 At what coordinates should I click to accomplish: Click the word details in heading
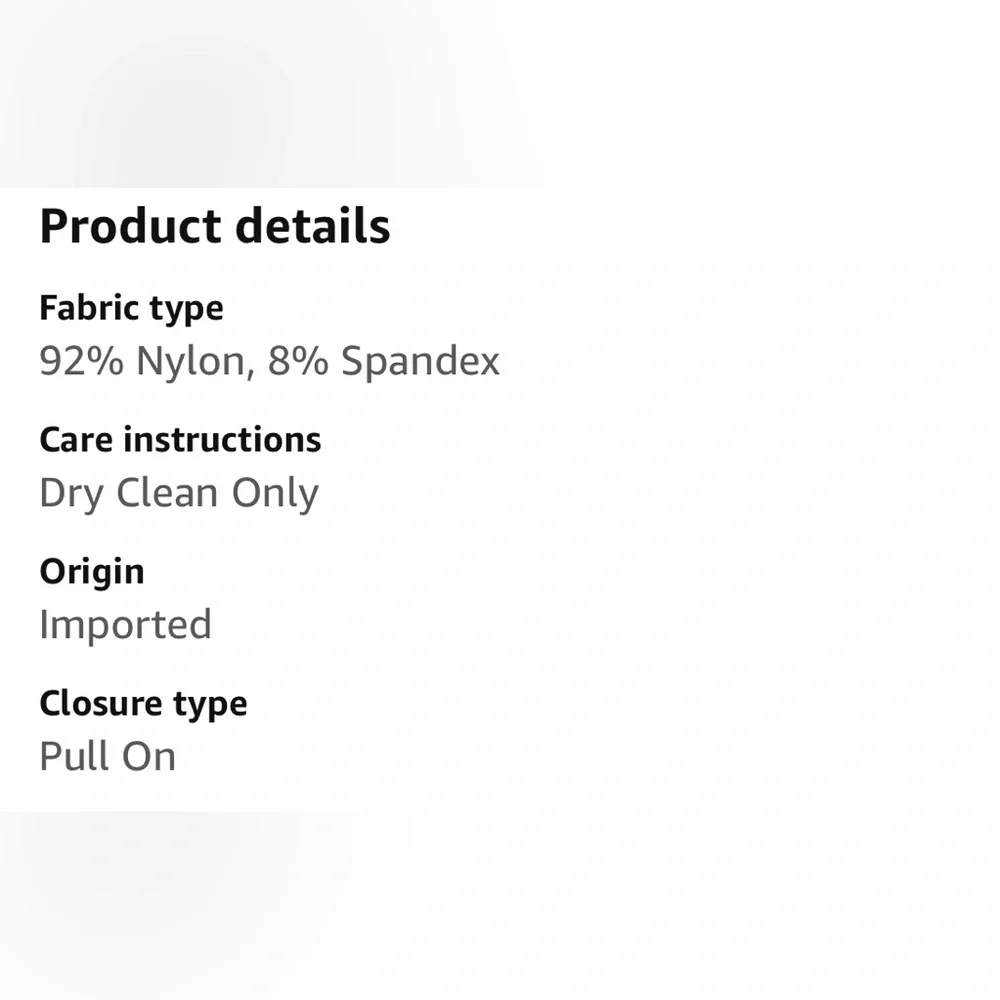312,226
